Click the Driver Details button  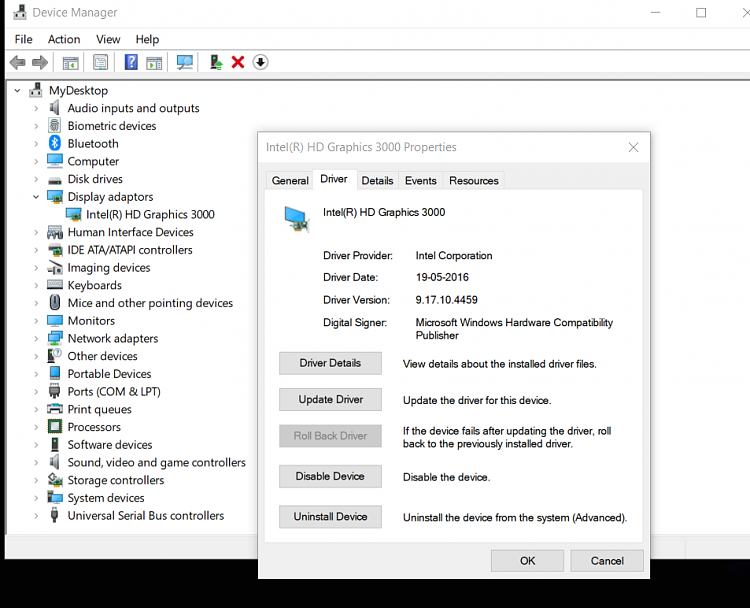(x=330, y=363)
